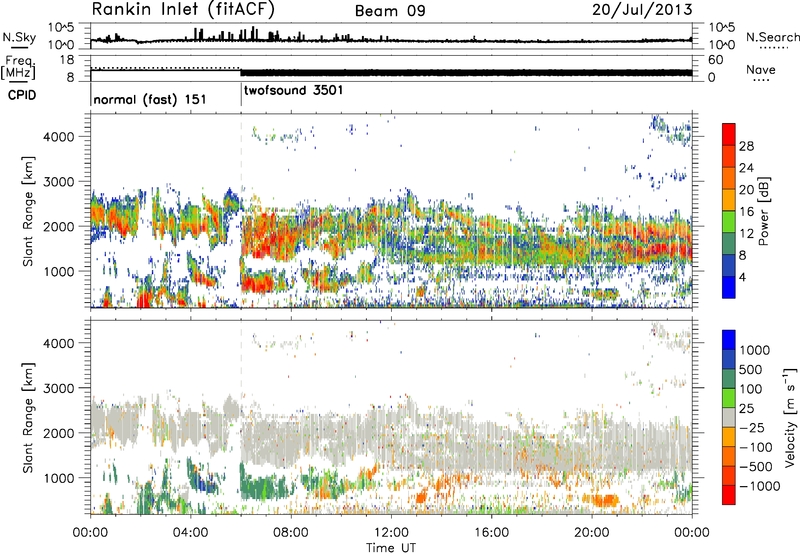Click the red top of the power colorbar
Viewport: 800px width, 554px height.
[x=729, y=132]
